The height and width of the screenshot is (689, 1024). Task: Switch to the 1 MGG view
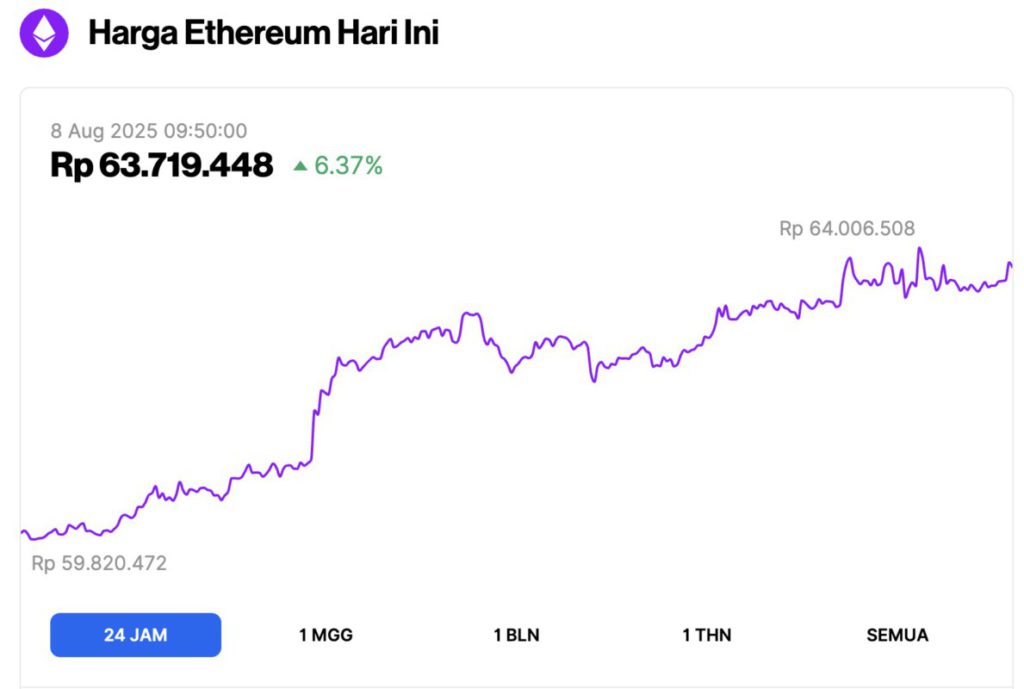(326, 634)
